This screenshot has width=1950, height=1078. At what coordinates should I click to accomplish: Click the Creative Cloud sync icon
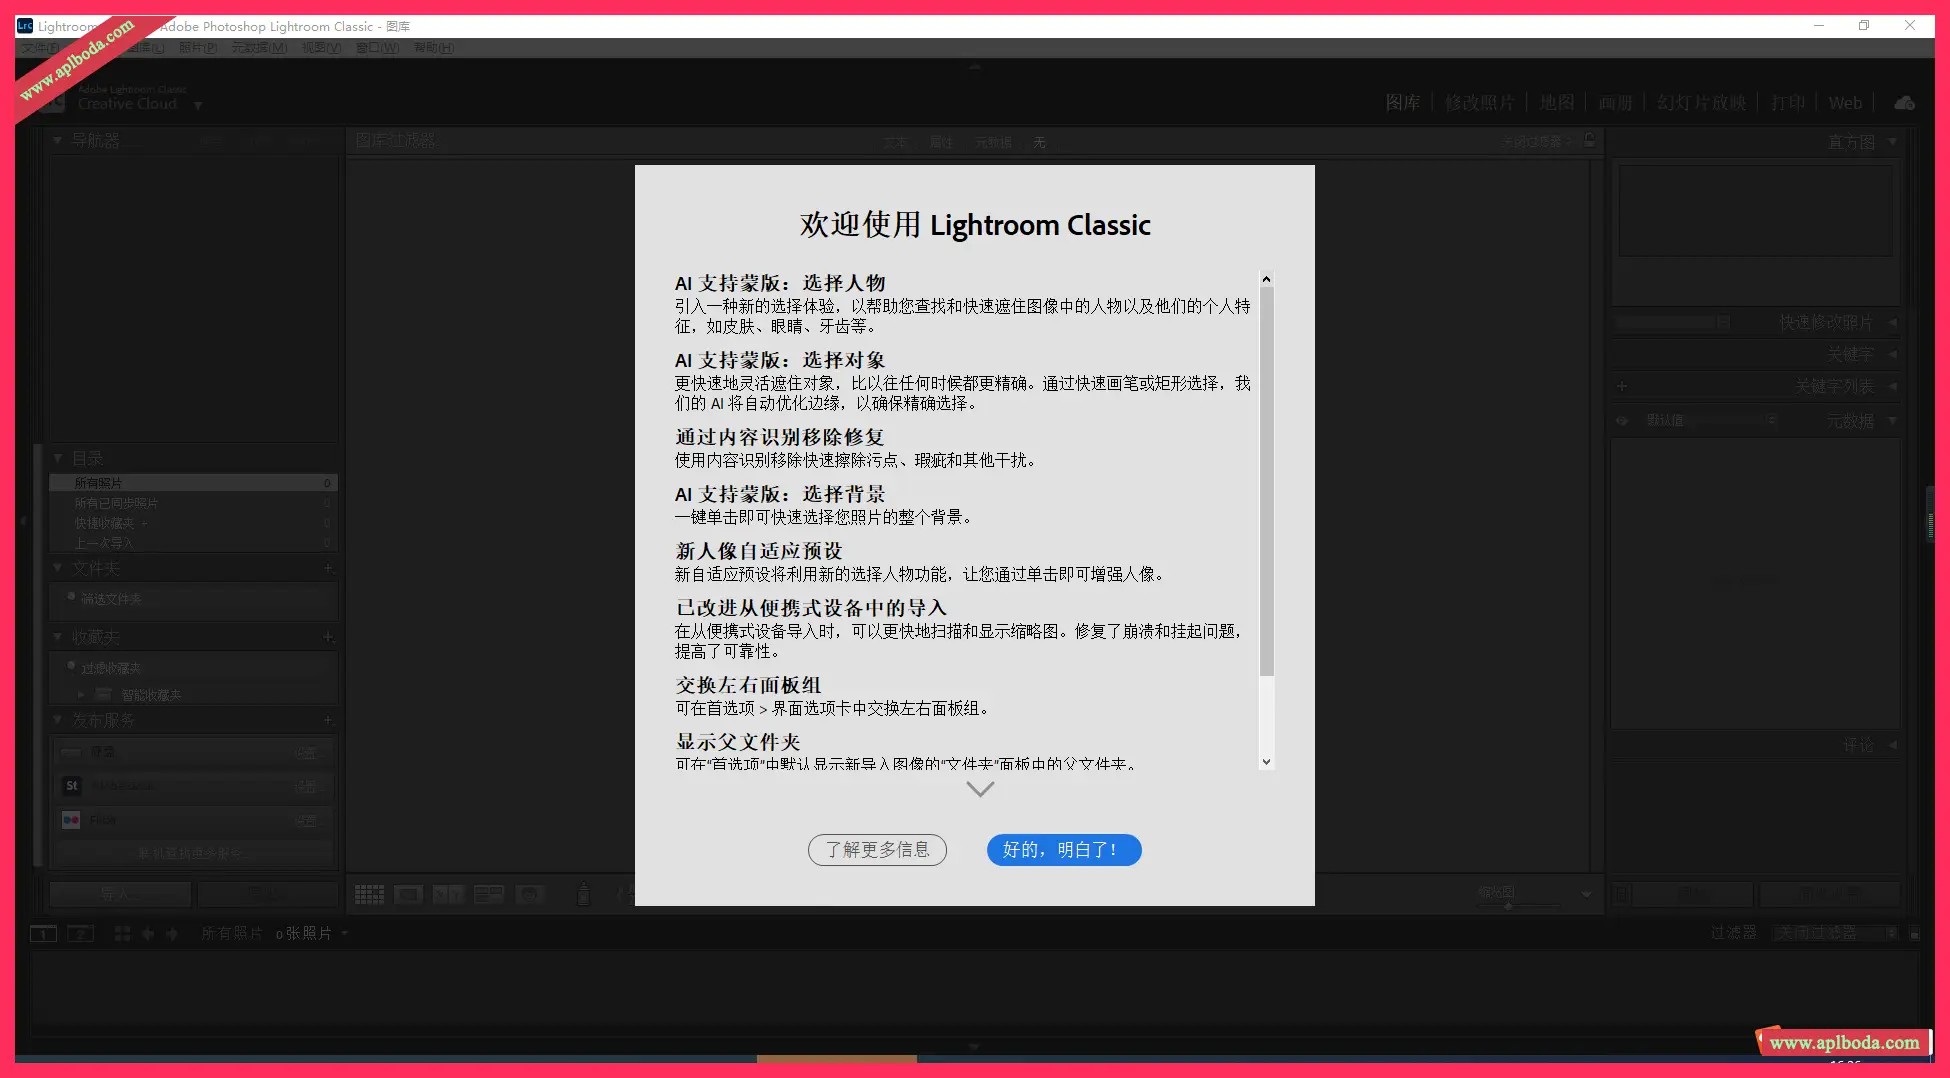1903,102
